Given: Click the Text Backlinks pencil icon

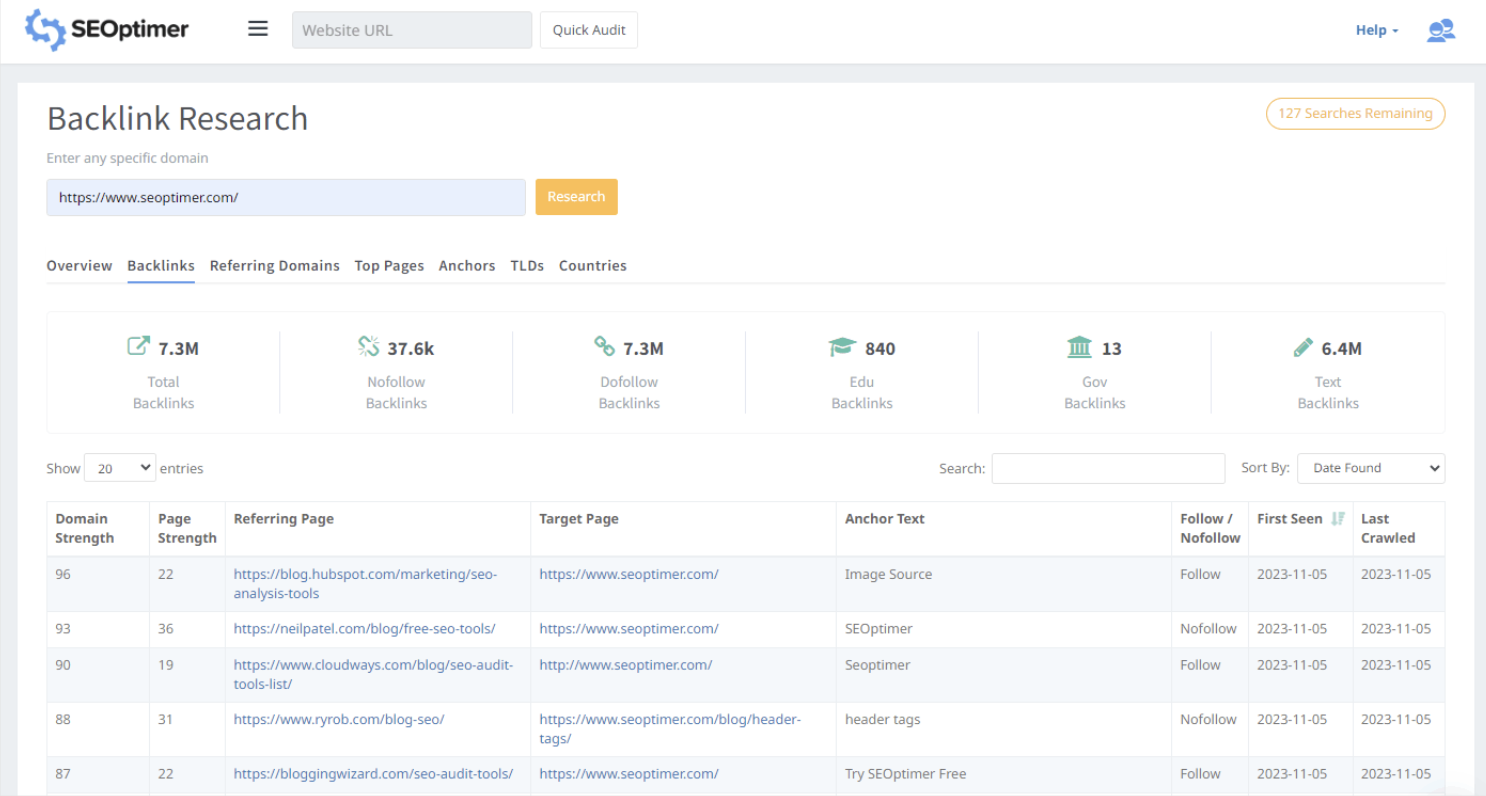Looking at the screenshot, I should click(x=1303, y=348).
